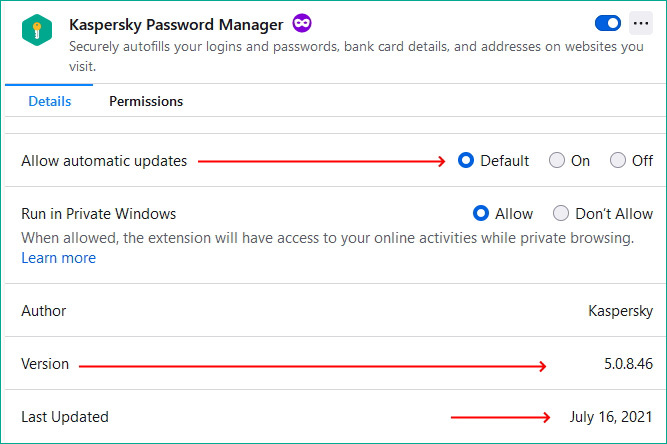This screenshot has height=444, width=667.
Task: Switch to the Permissions tab
Action: (x=146, y=101)
